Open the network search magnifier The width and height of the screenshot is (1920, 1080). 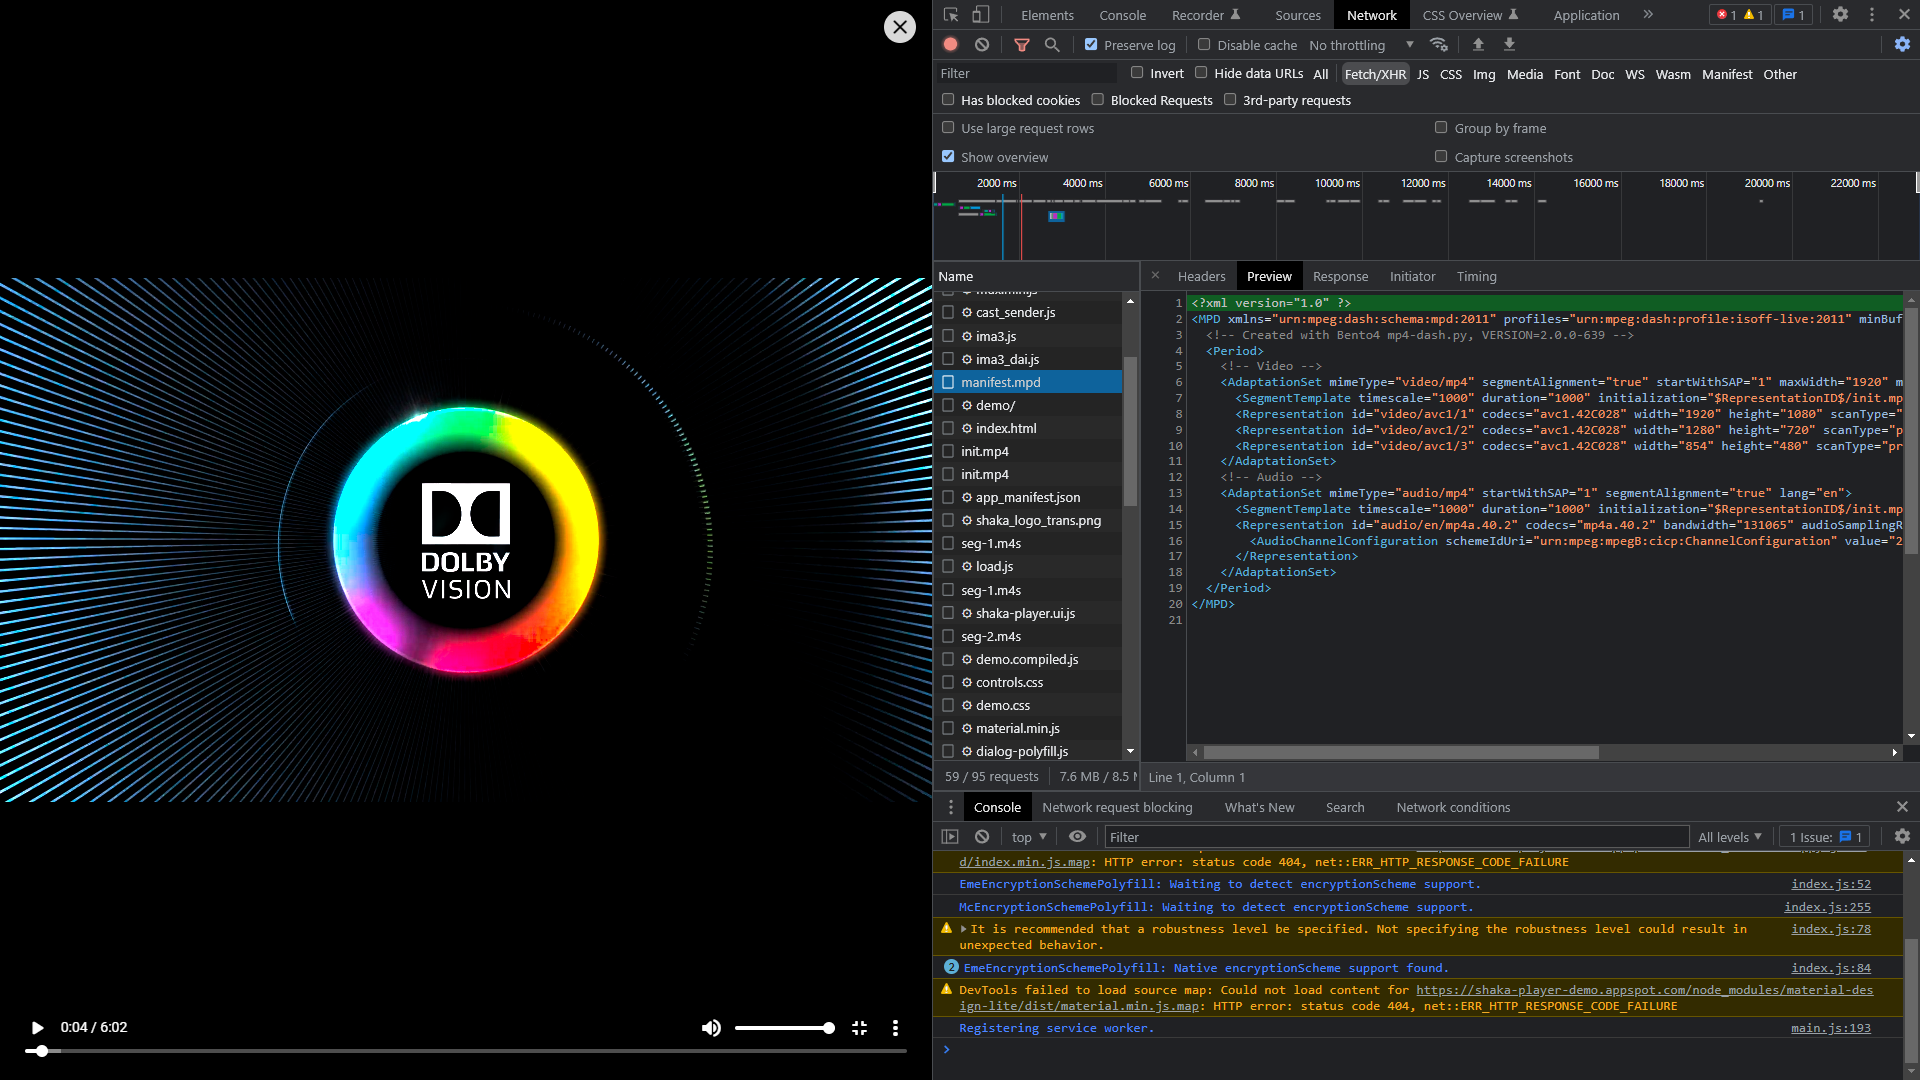point(1052,45)
